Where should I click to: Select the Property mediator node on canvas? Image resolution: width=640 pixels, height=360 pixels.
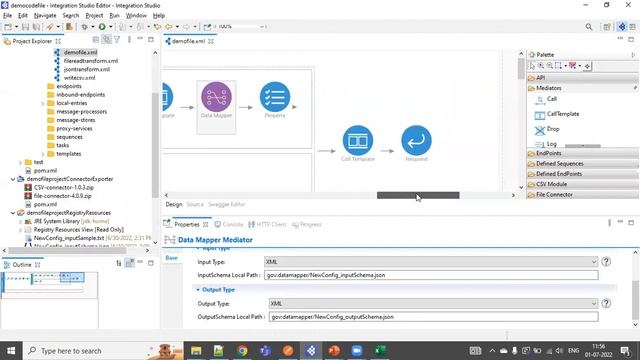(275, 97)
